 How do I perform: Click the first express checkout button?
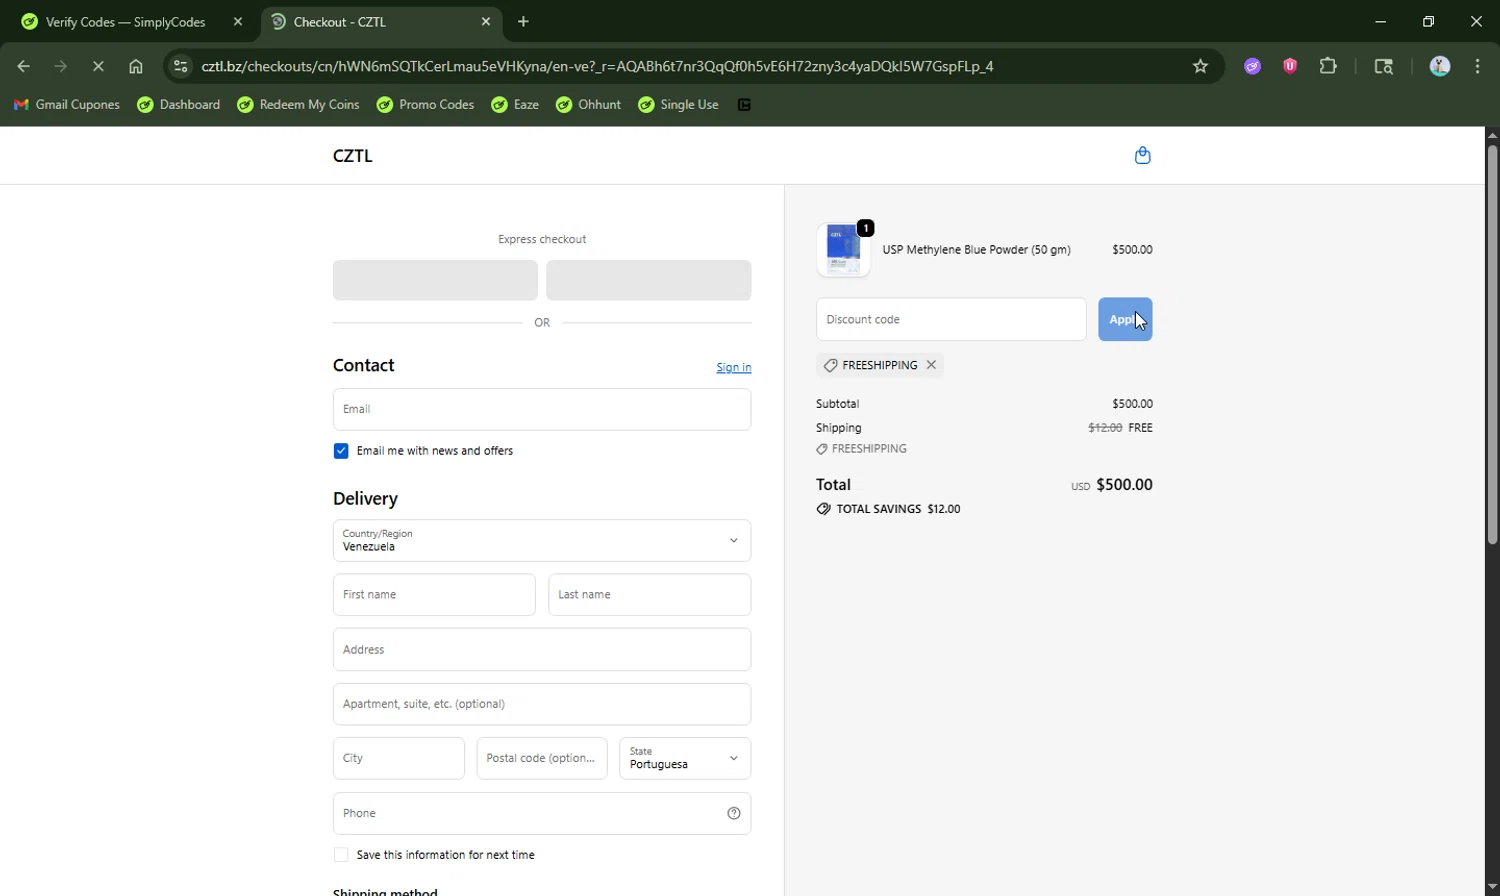coord(435,280)
